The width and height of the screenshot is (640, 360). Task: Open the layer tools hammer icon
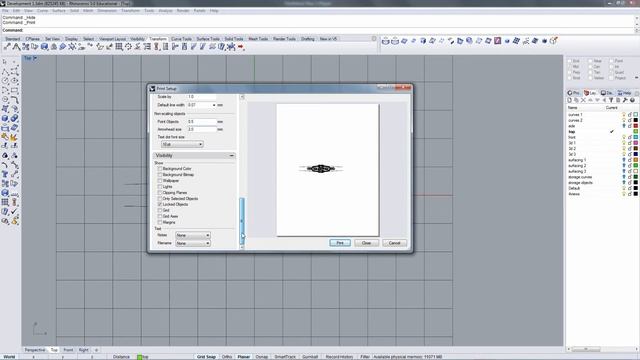(625, 100)
